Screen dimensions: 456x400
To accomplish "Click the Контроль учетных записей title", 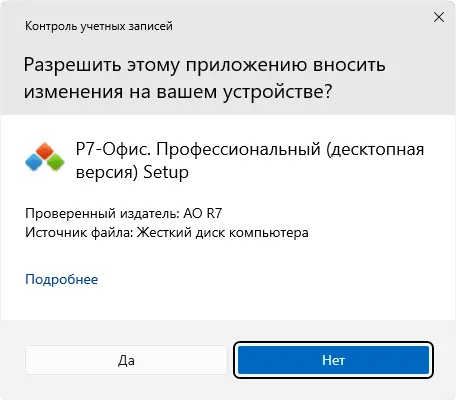I will click(99, 26).
